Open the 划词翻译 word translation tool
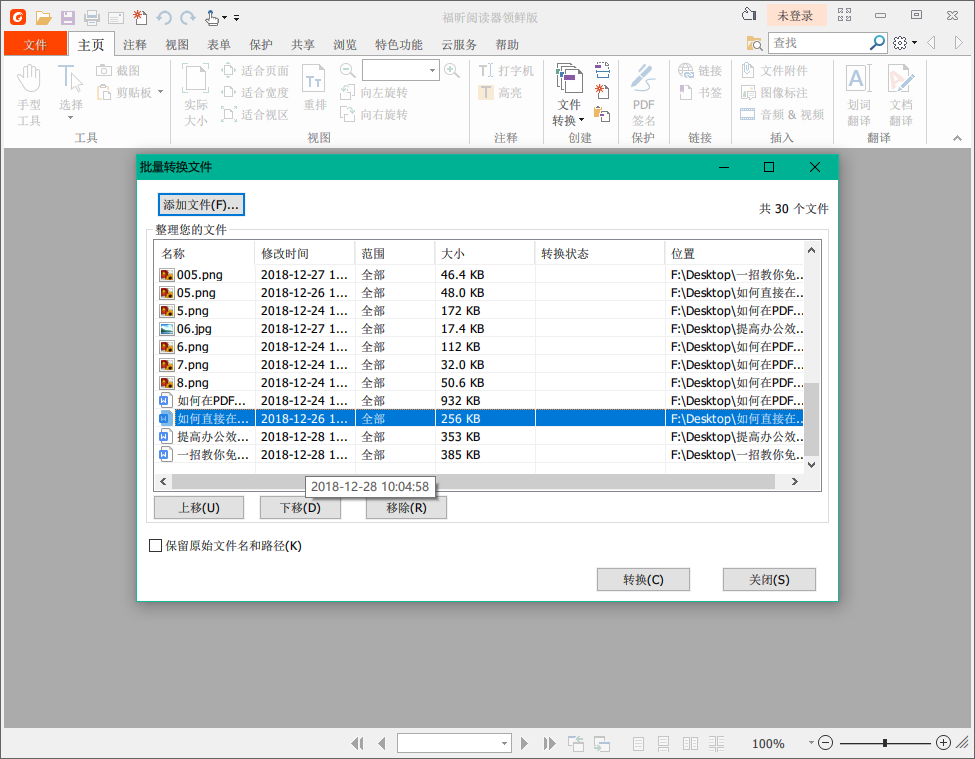 click(858, 90)
